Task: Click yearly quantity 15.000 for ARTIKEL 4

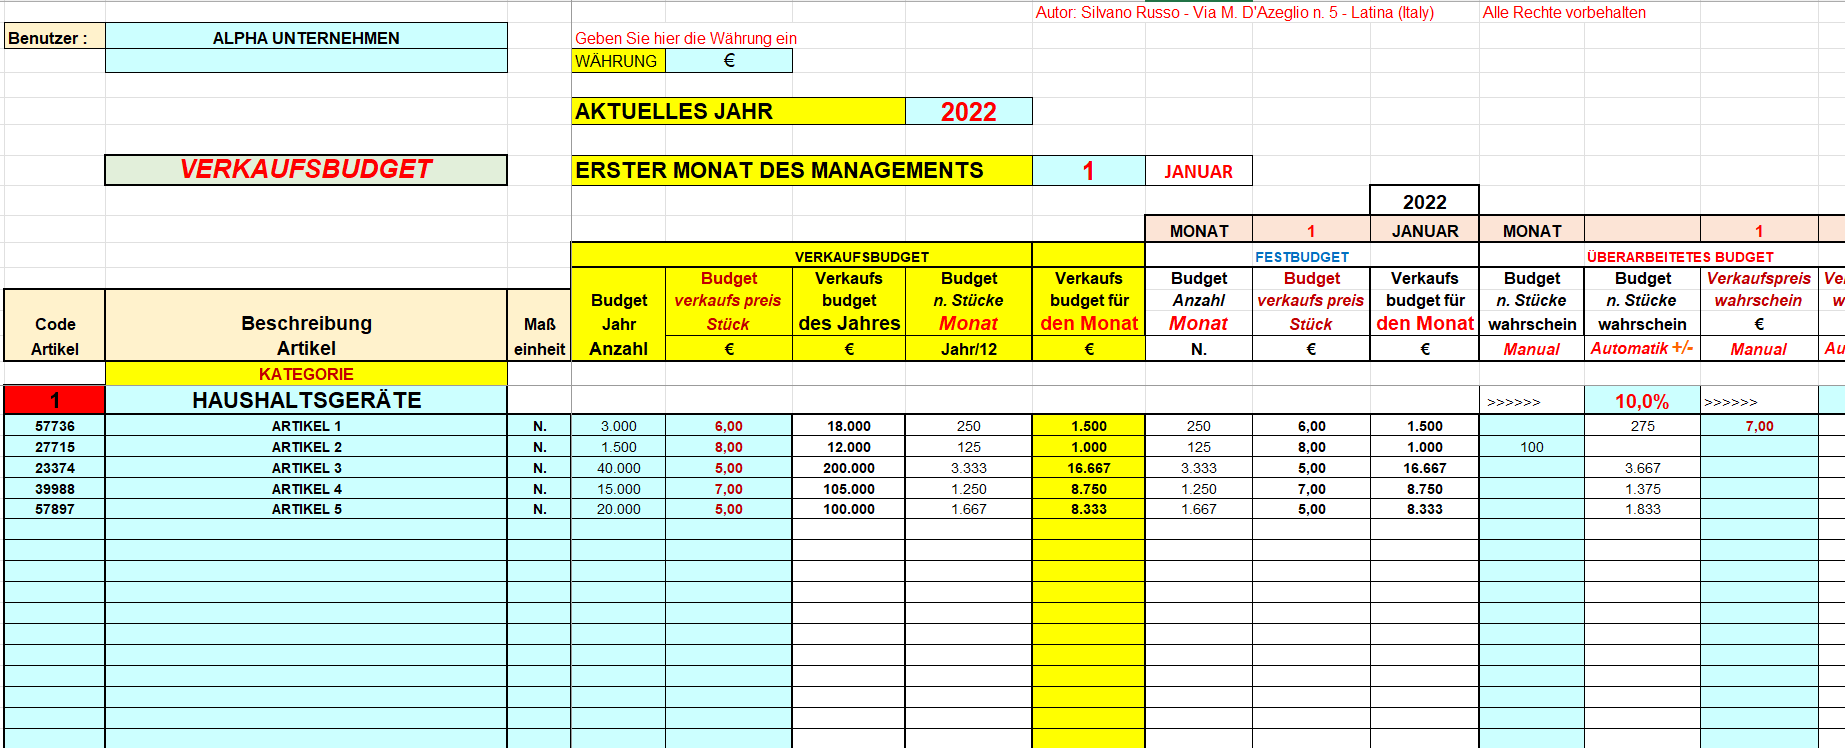Action: tap(618, 489)
